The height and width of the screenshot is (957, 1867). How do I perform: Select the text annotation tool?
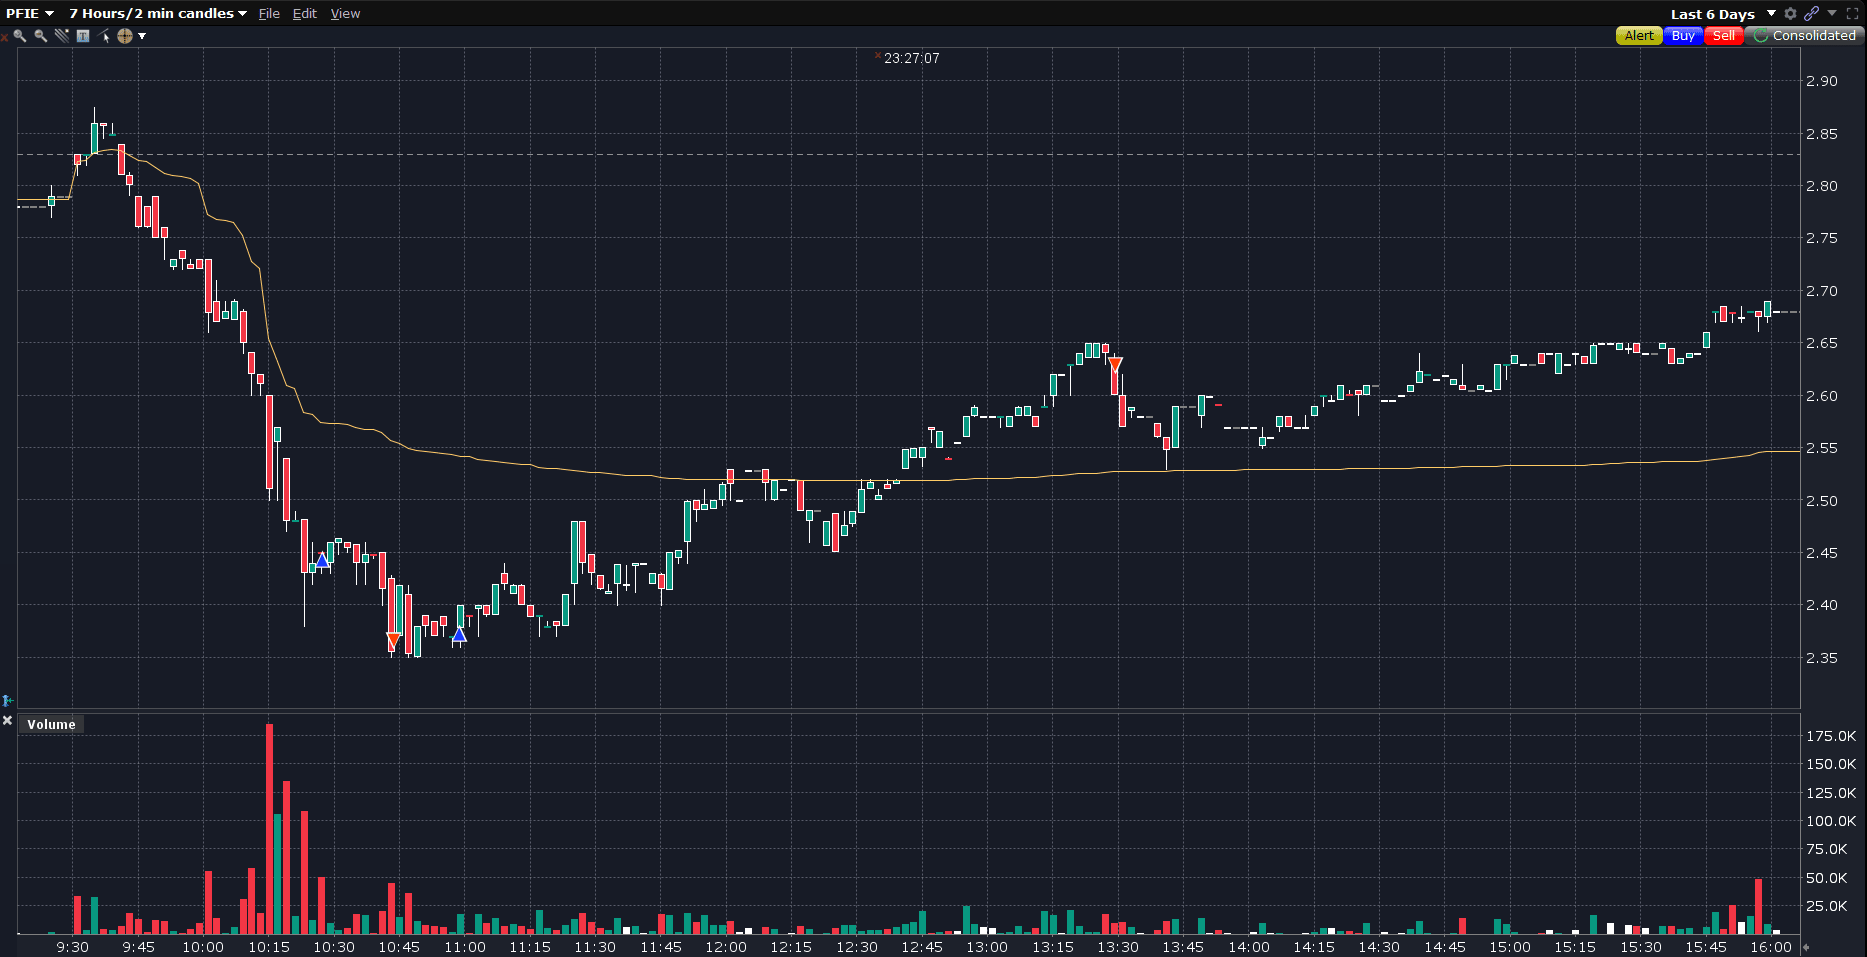point(83,36)
